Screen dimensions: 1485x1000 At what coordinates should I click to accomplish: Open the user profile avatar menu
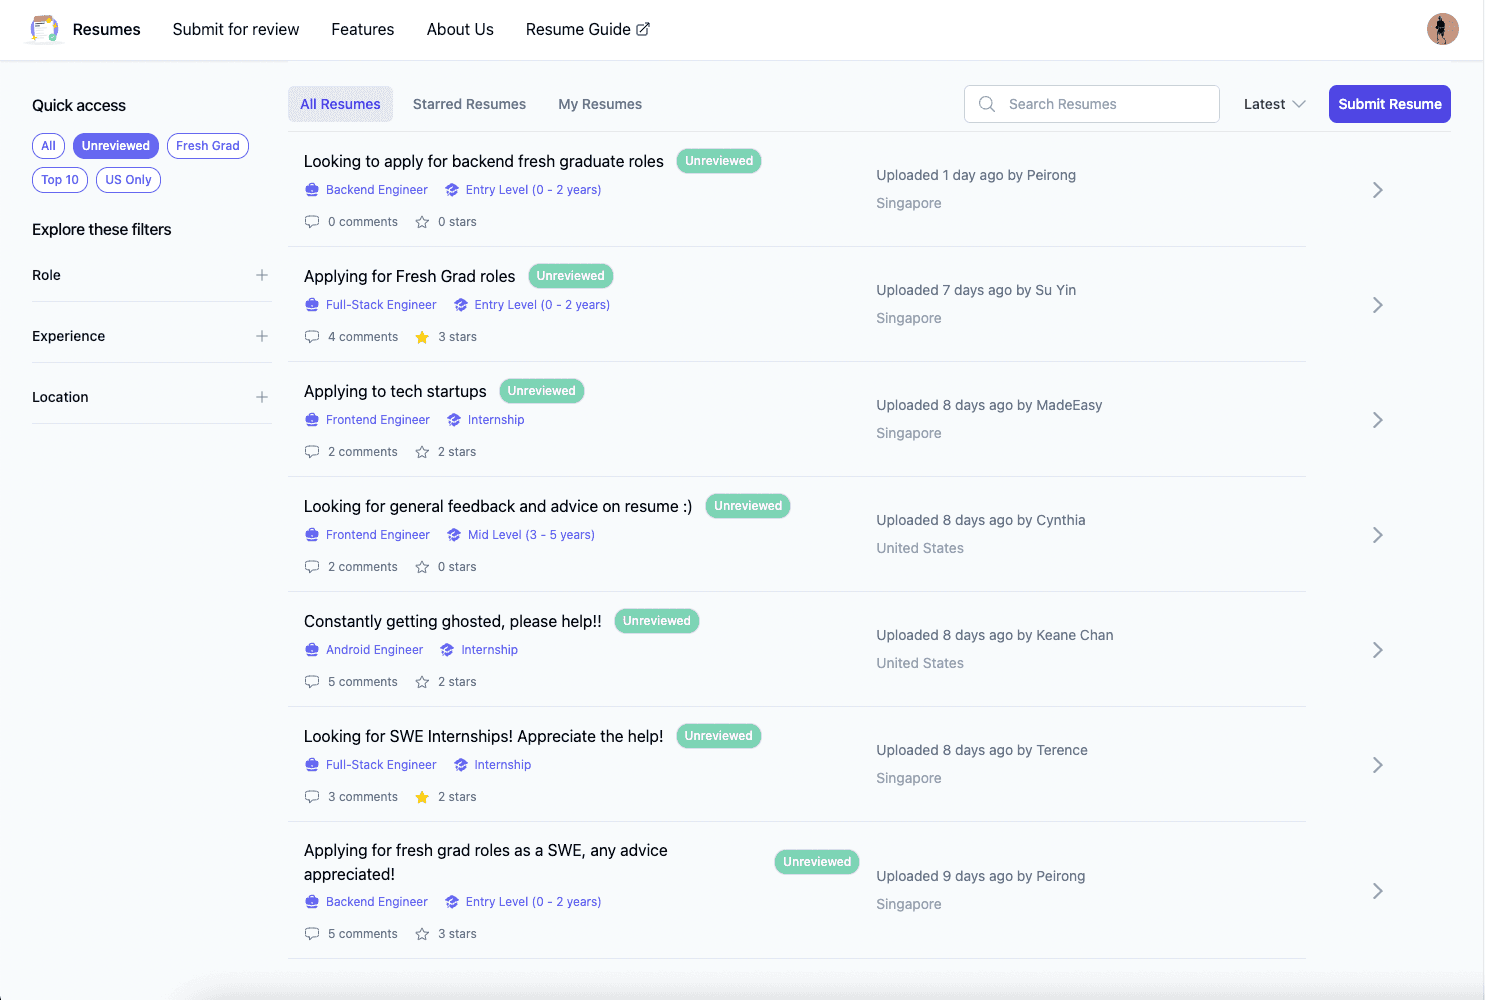point(1441,29)
